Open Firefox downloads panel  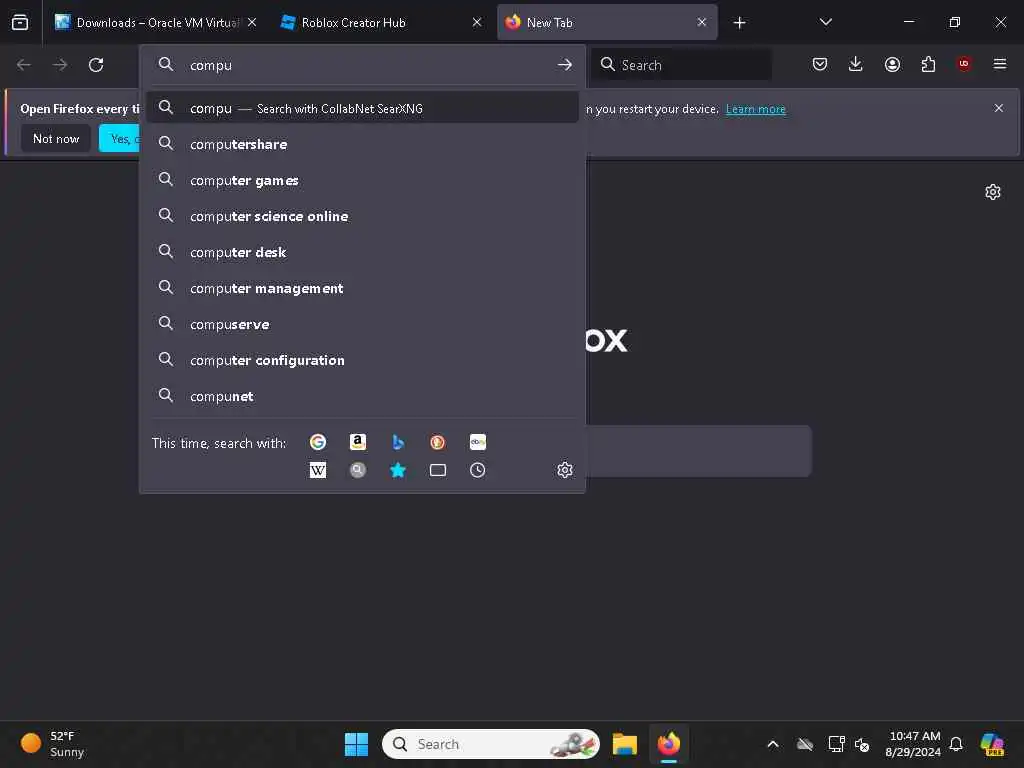pyautogui.click(x=856, y=64)
